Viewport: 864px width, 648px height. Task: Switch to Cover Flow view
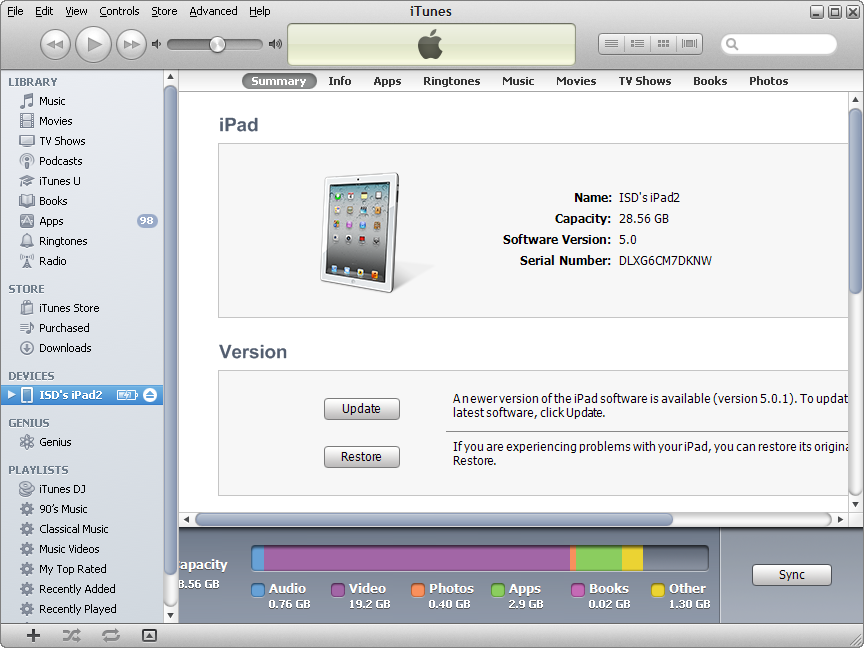689,44
